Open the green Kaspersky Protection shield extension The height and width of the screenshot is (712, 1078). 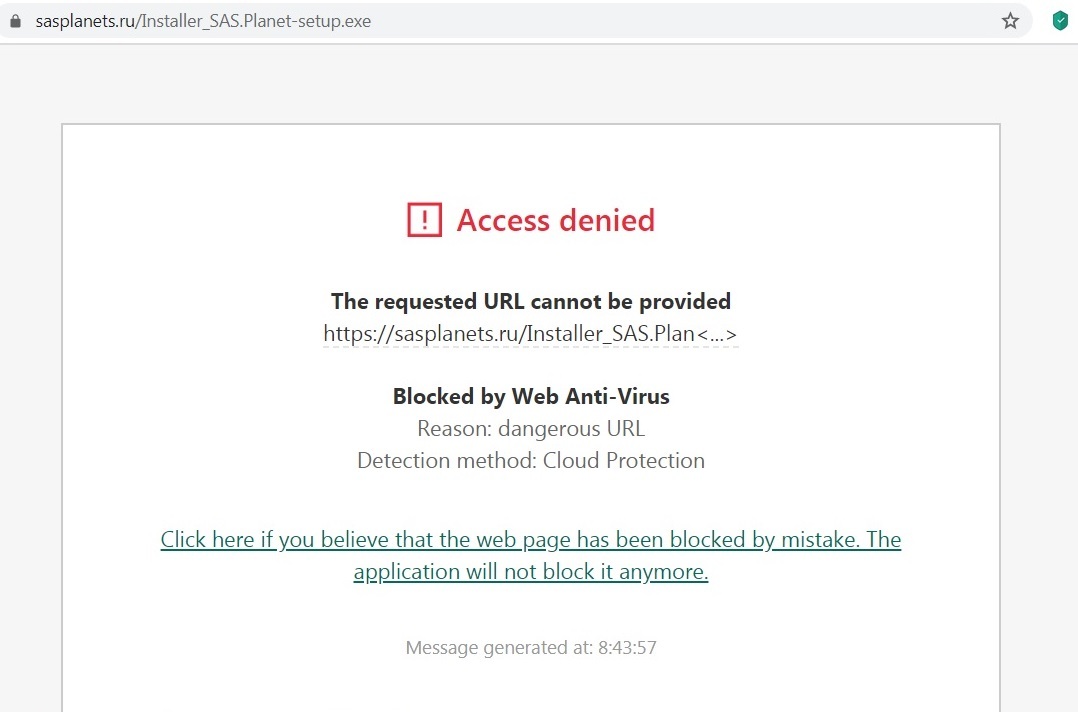1060,21
